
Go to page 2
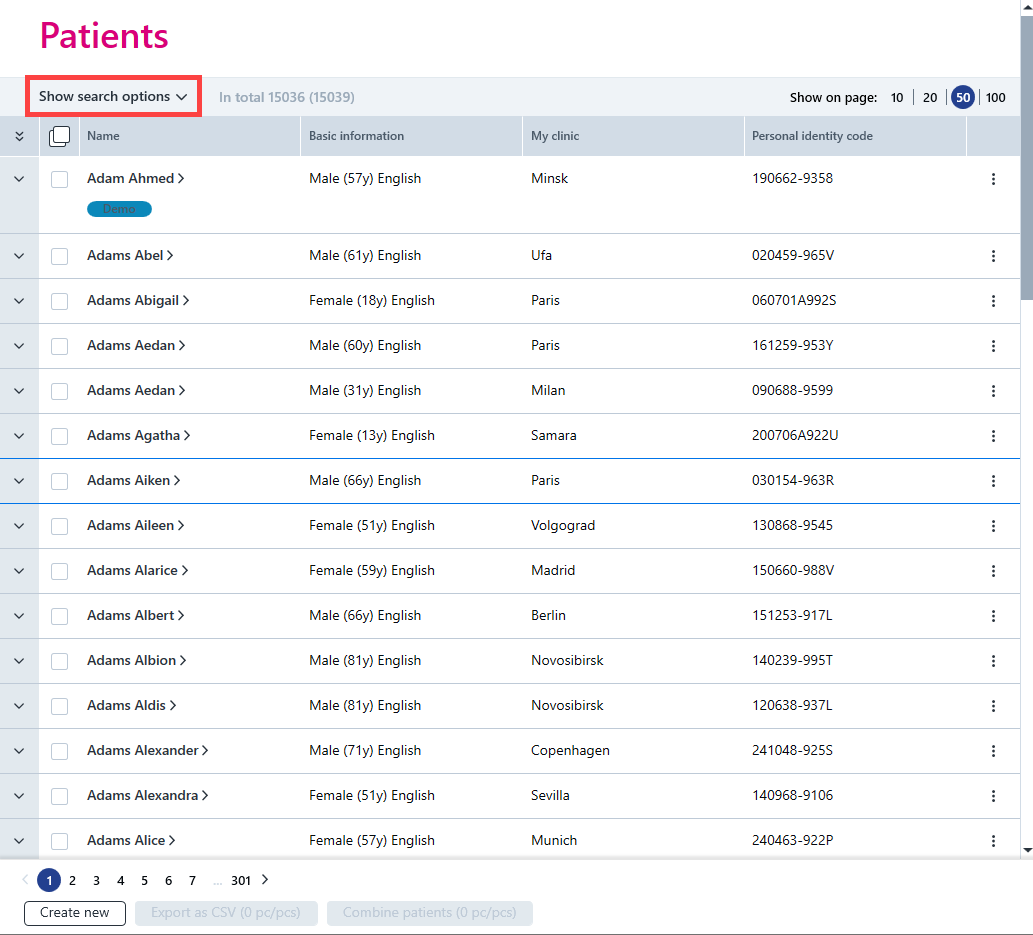(72, 880)
